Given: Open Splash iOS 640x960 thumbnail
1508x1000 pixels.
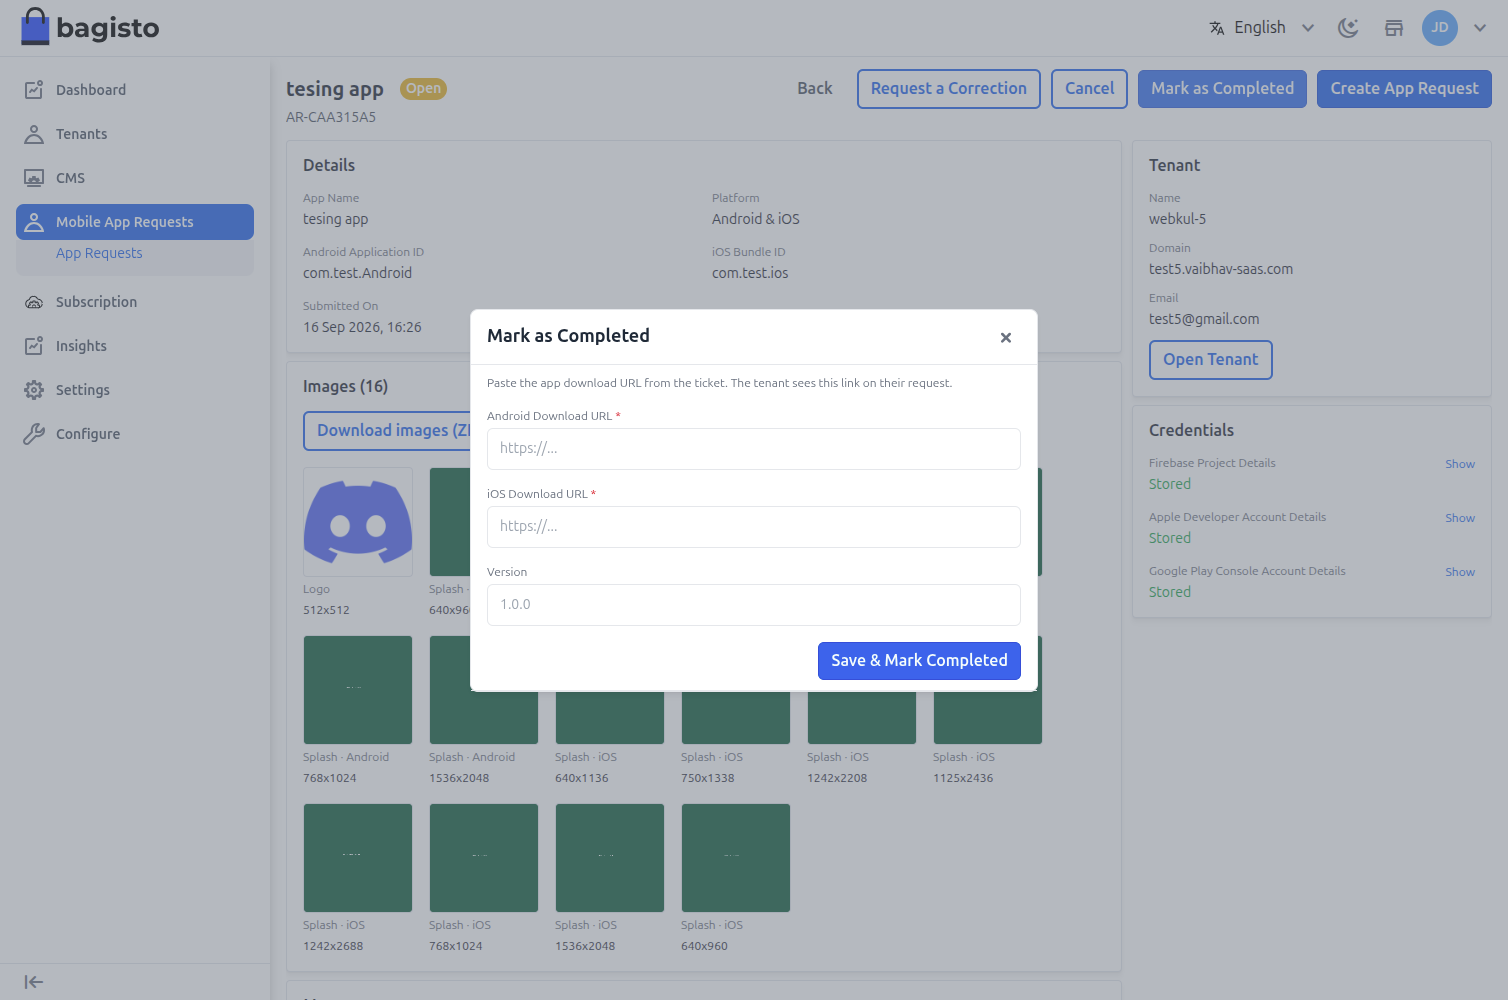Looking at the screenshot, I should pos(736,858).
